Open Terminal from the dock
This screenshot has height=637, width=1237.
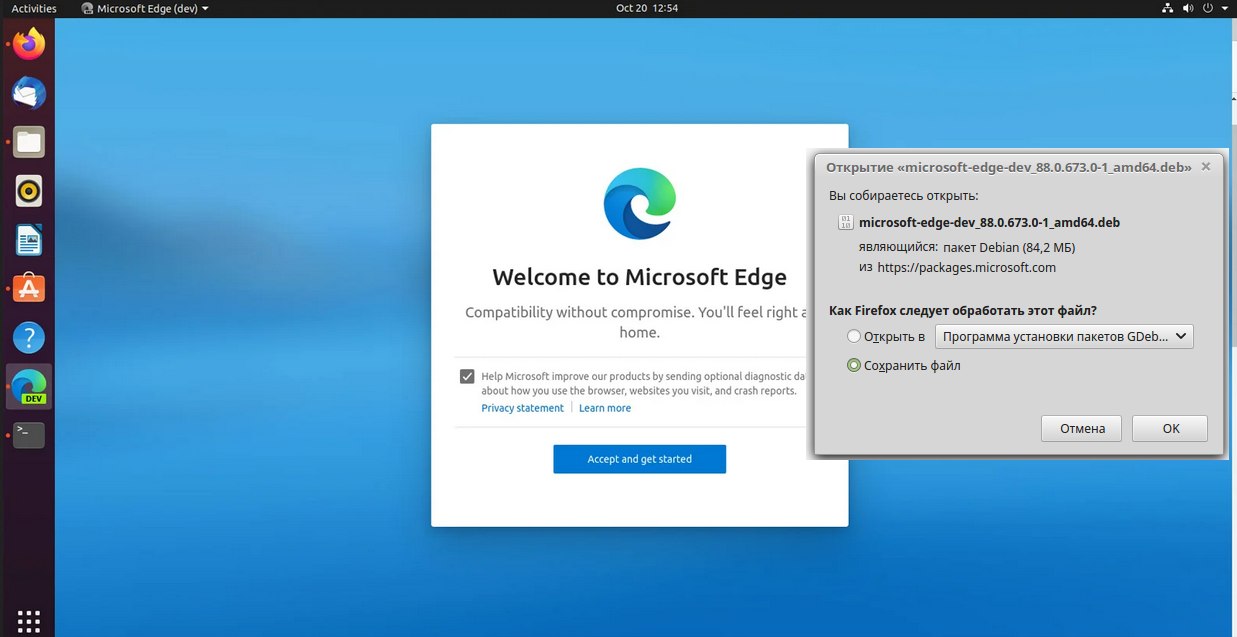pyautogui.click(x=29, y=435)
